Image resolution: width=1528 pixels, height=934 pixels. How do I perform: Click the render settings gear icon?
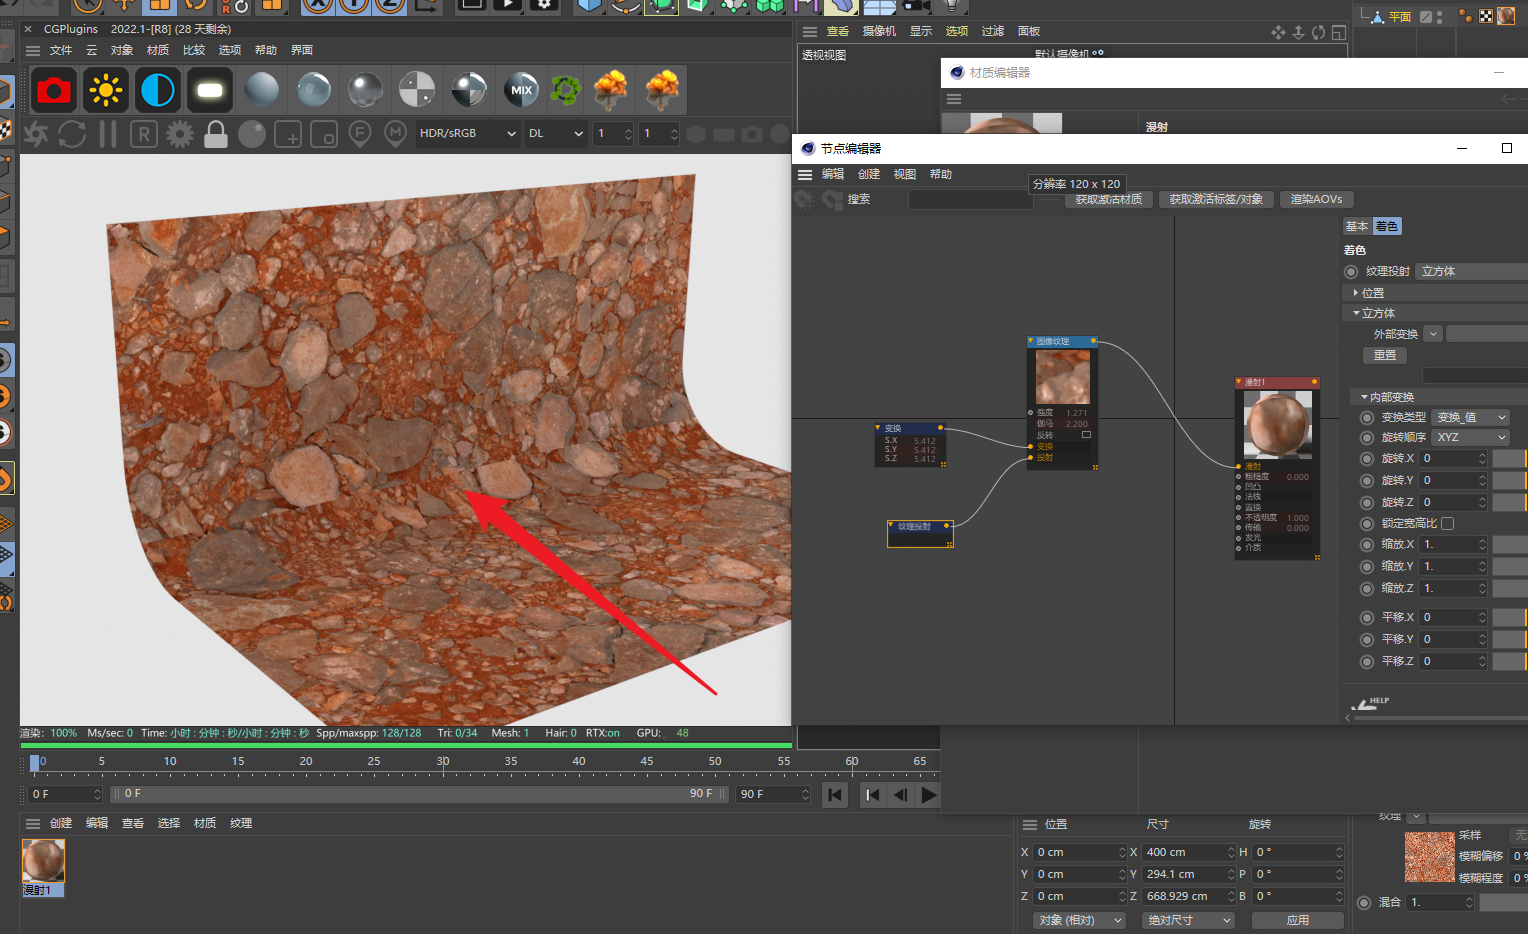pyautogui.click(x=180, y=134)
